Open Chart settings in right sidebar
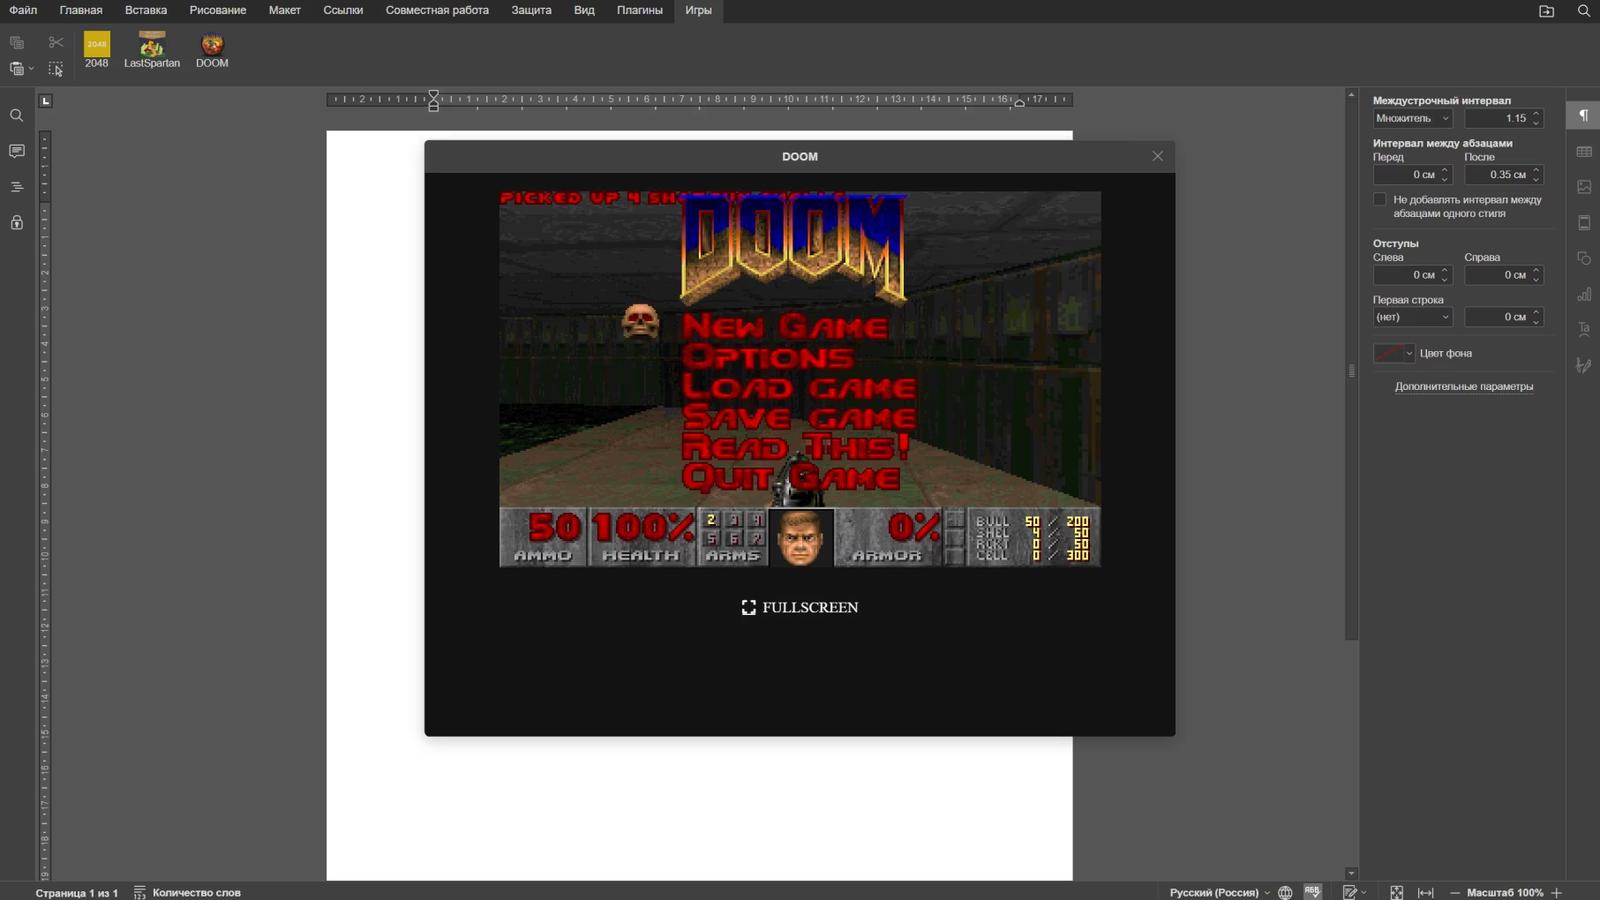 [x=1584, y=294]
